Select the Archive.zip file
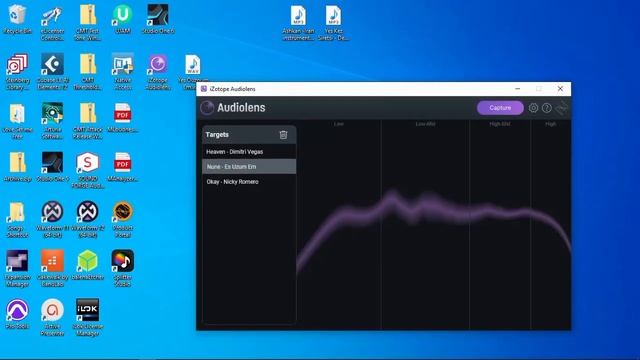The width and height of the screenshot is (640, 360). pyautogui.click(x=17, y=167)
